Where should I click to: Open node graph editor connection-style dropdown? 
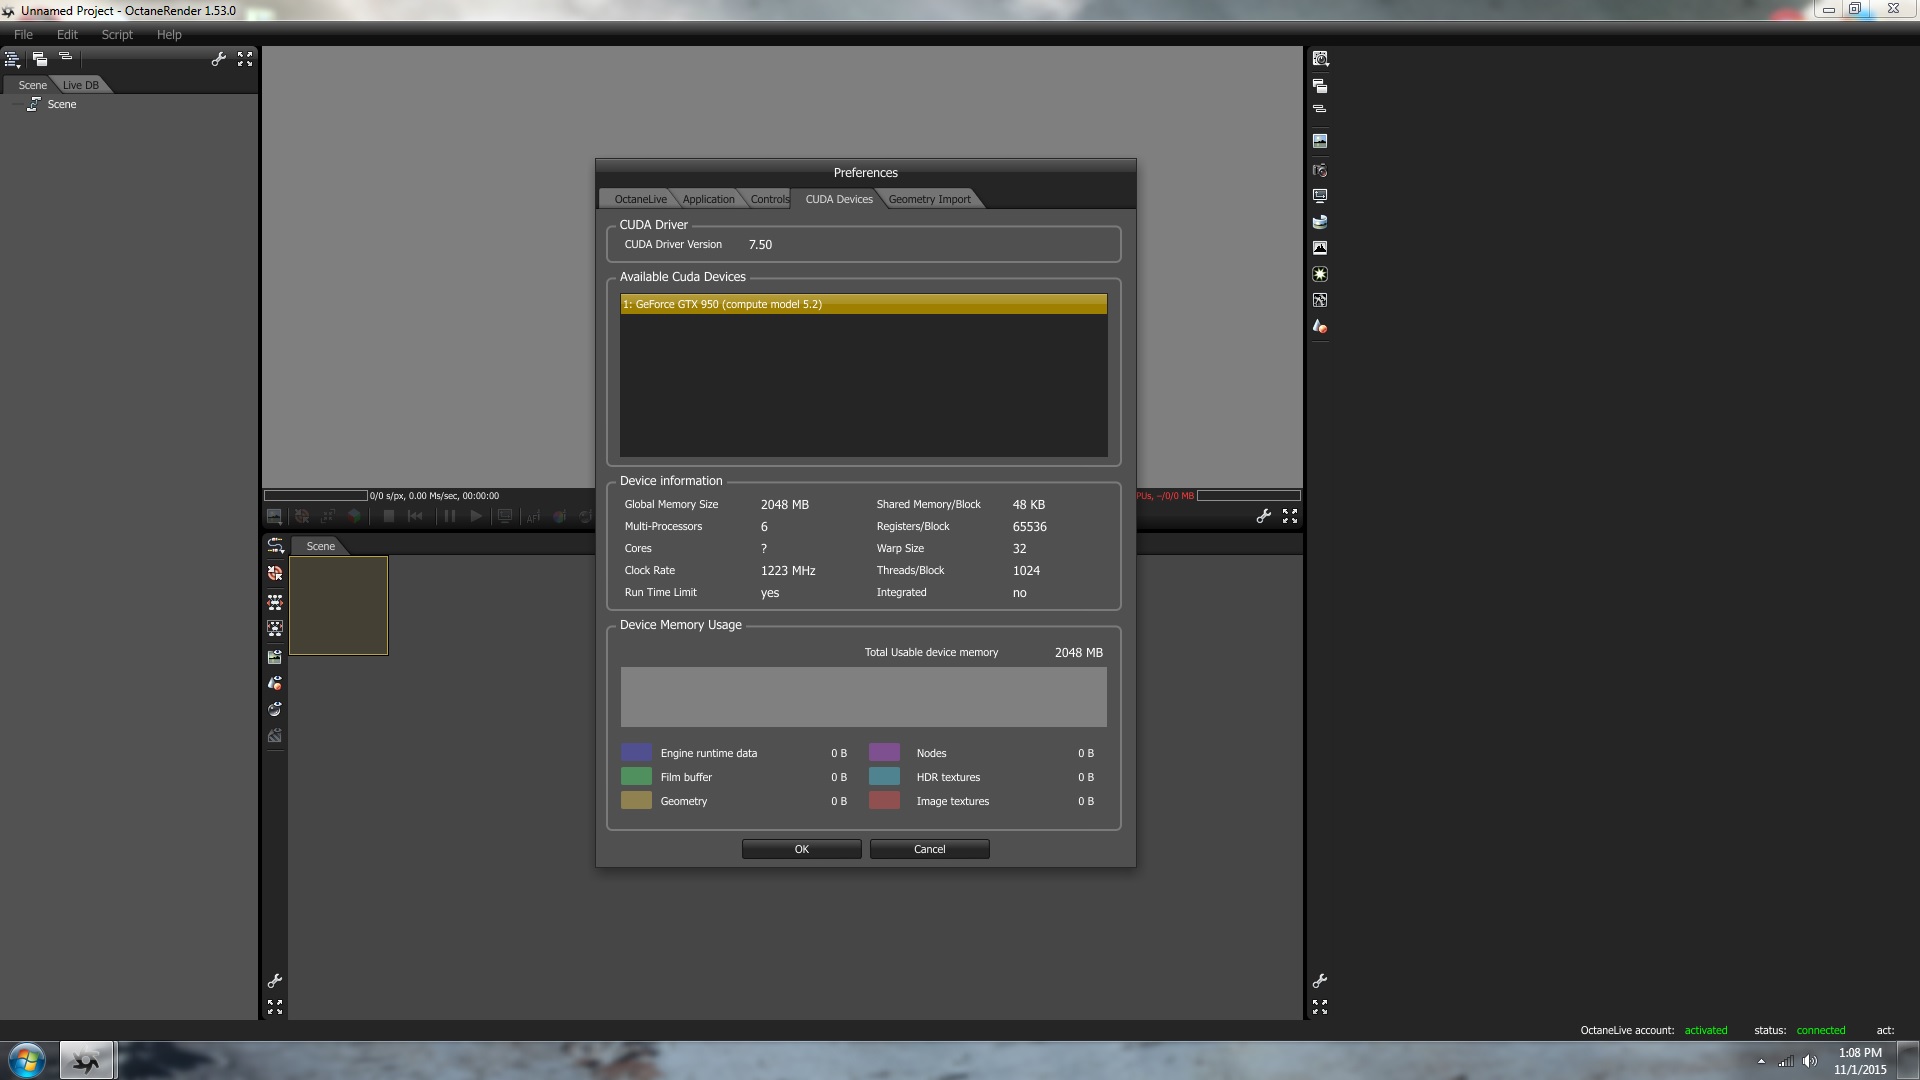coord(275,545)
